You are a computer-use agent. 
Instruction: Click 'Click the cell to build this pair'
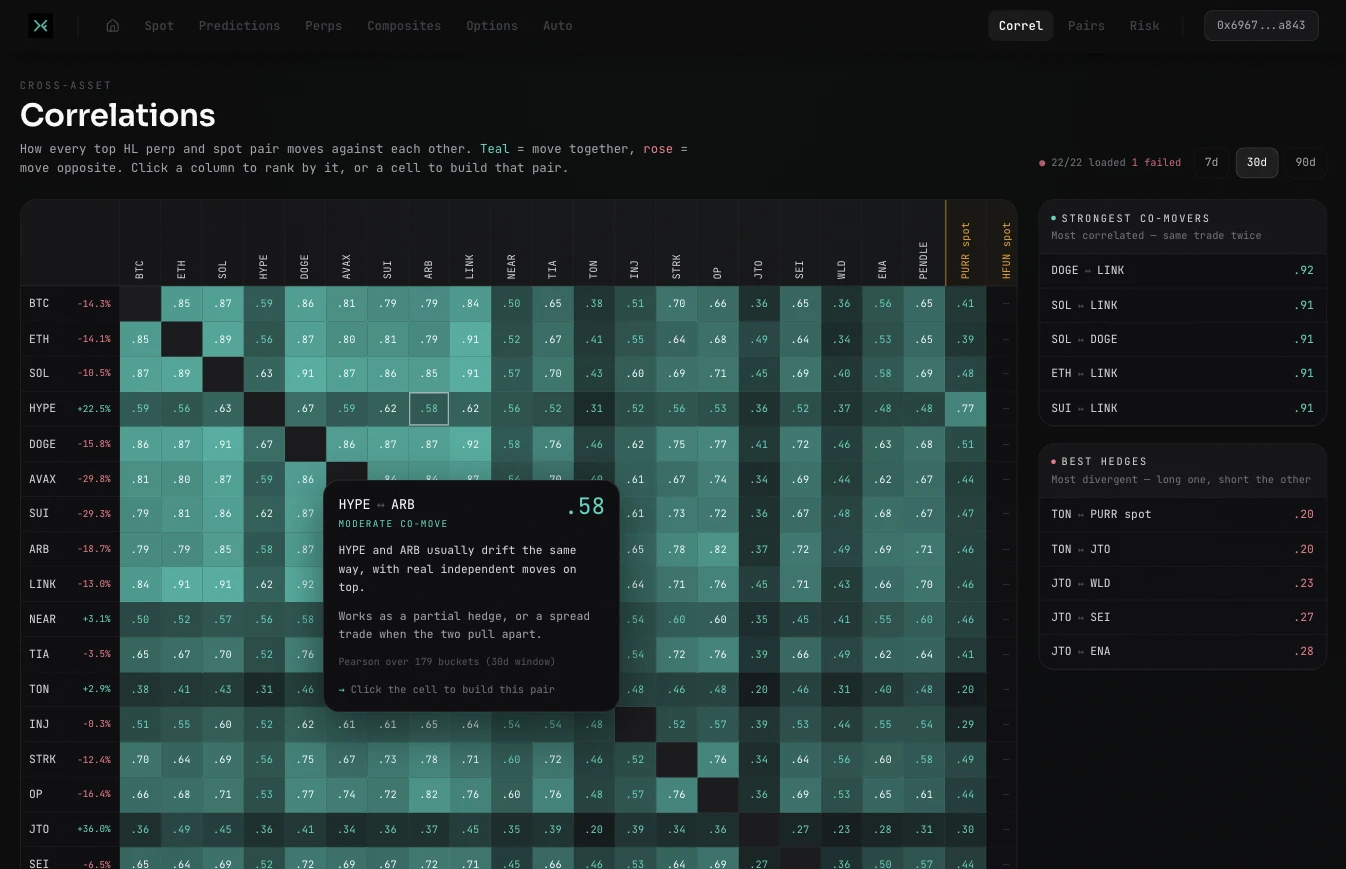tap(452, 689)
